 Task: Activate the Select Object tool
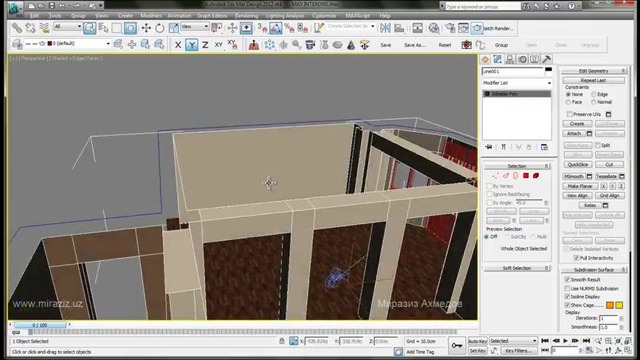89,28
